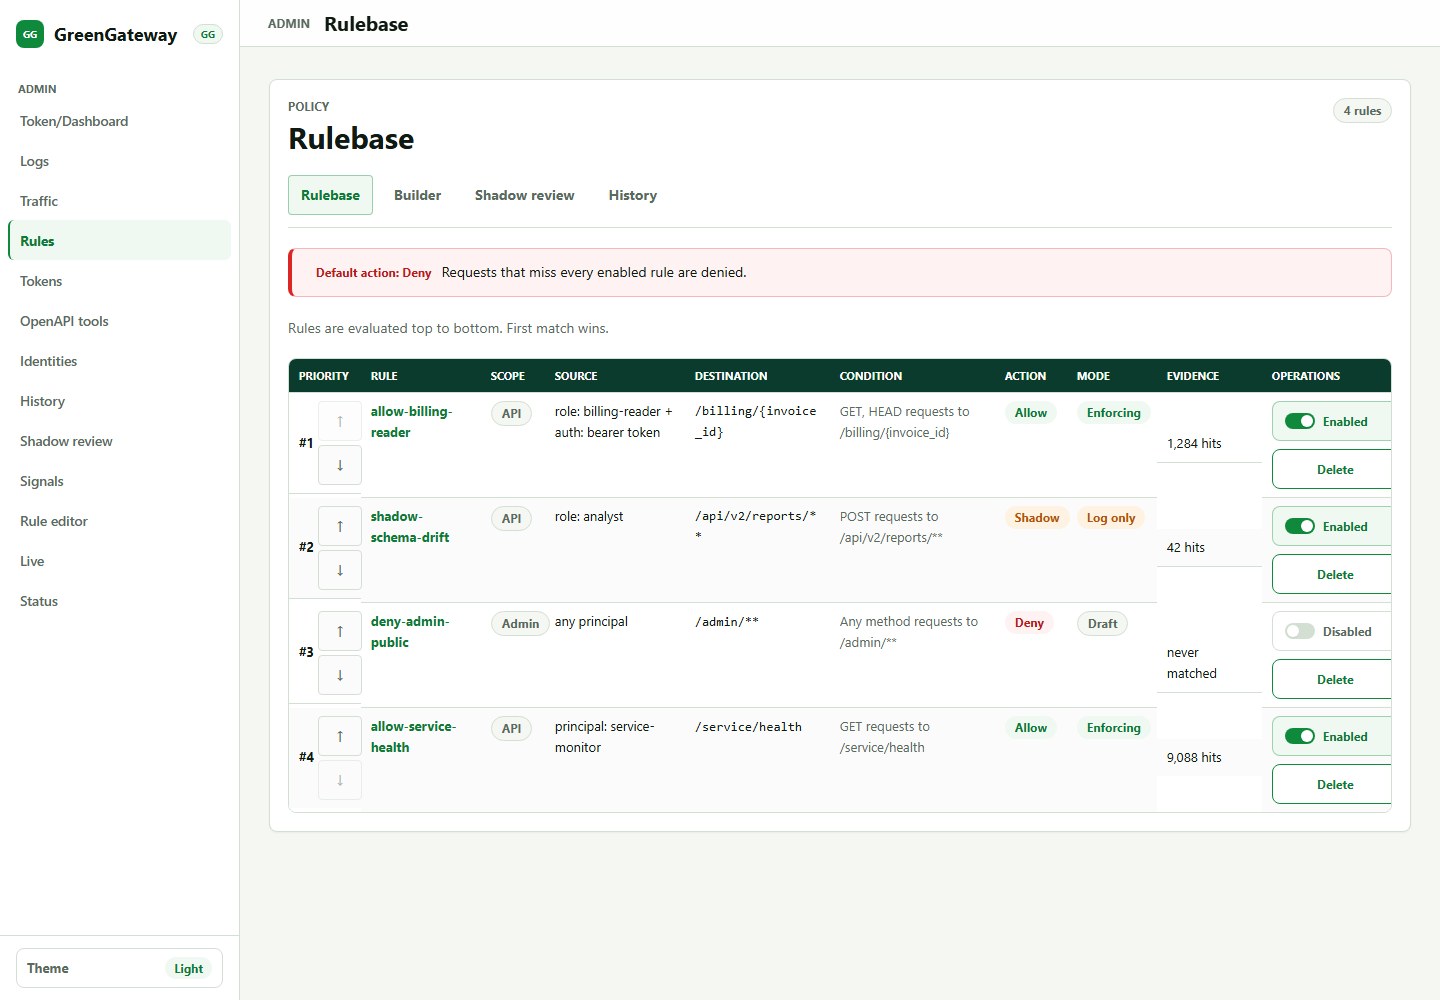Delete the allow-service-health rule

1332,784
